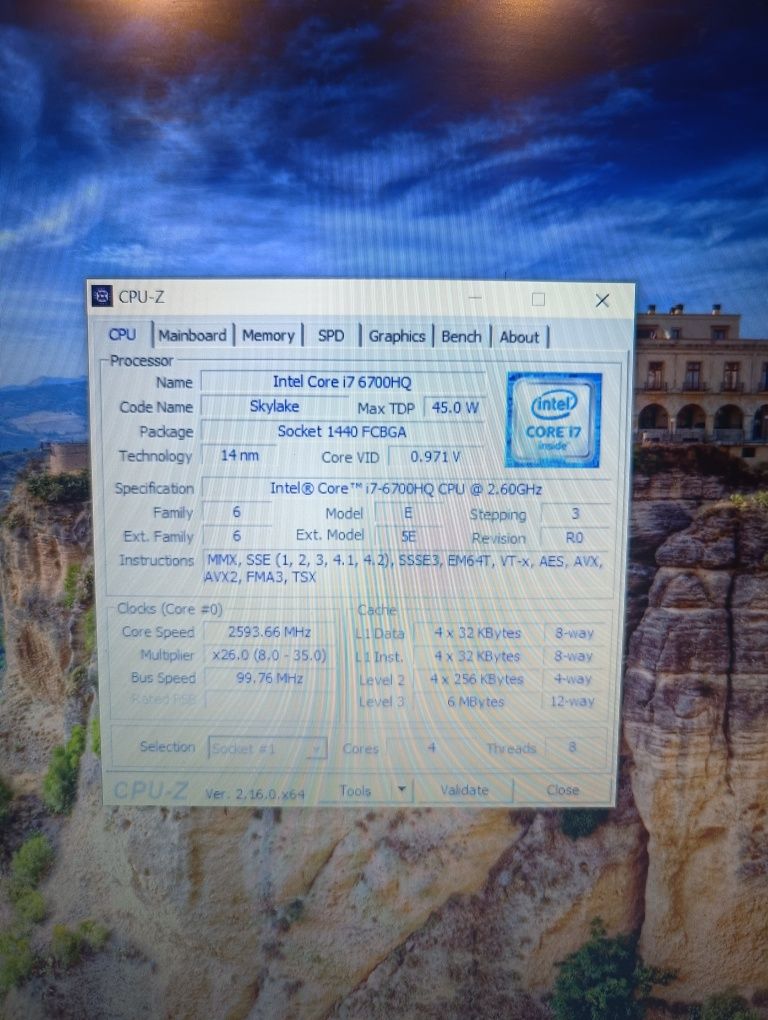Click the L1 Inst. value 4 x 32 KBytes
The image size is (768, 1020).
(477, 656)
